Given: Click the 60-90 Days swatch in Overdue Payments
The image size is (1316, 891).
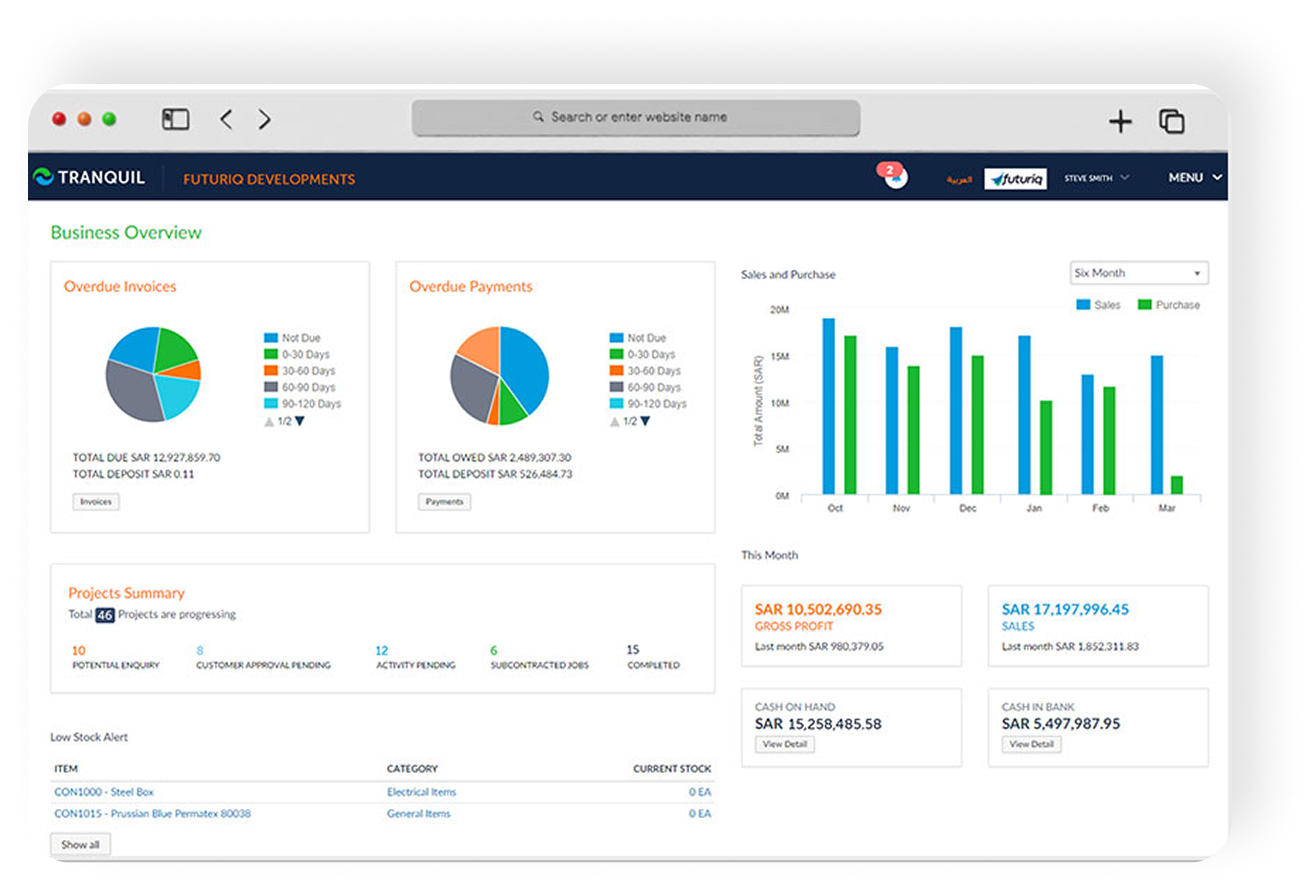Looking at the screenshot, I should point(616,387).
